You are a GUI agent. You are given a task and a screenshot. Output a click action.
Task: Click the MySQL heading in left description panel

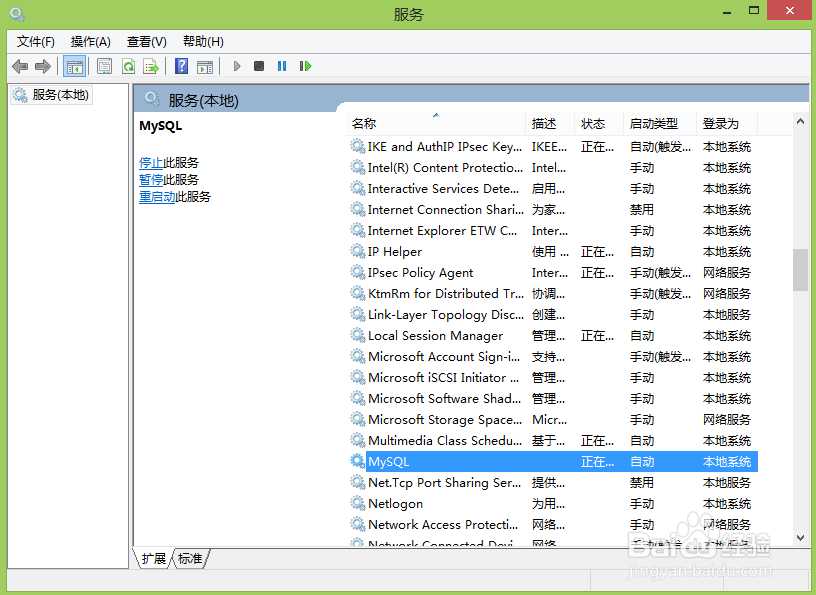pyautogui.click(x=161, y=125)
